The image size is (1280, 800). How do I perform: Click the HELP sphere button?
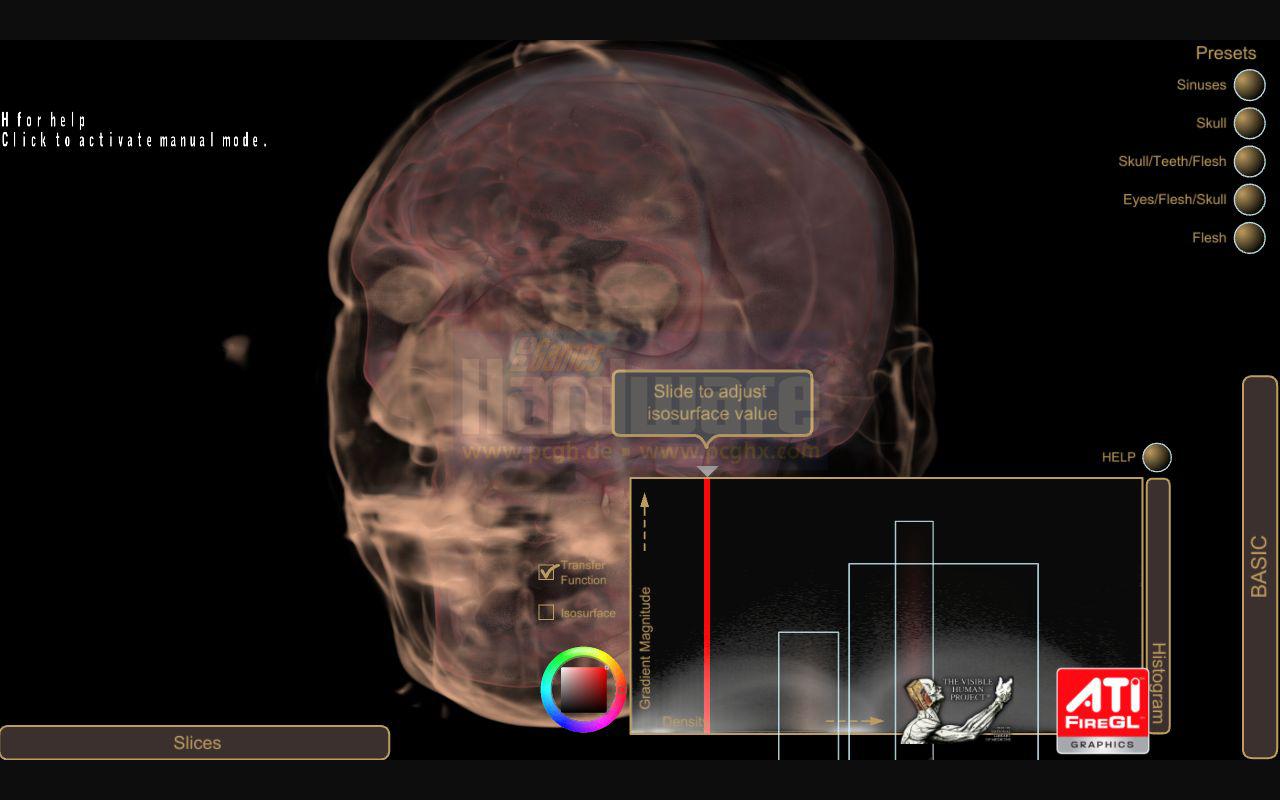coord(1156,457)
